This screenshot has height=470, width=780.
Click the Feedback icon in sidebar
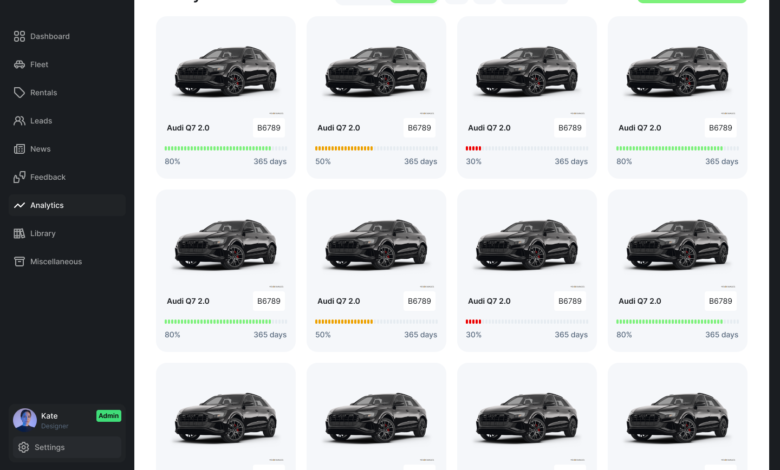[20, 177]
